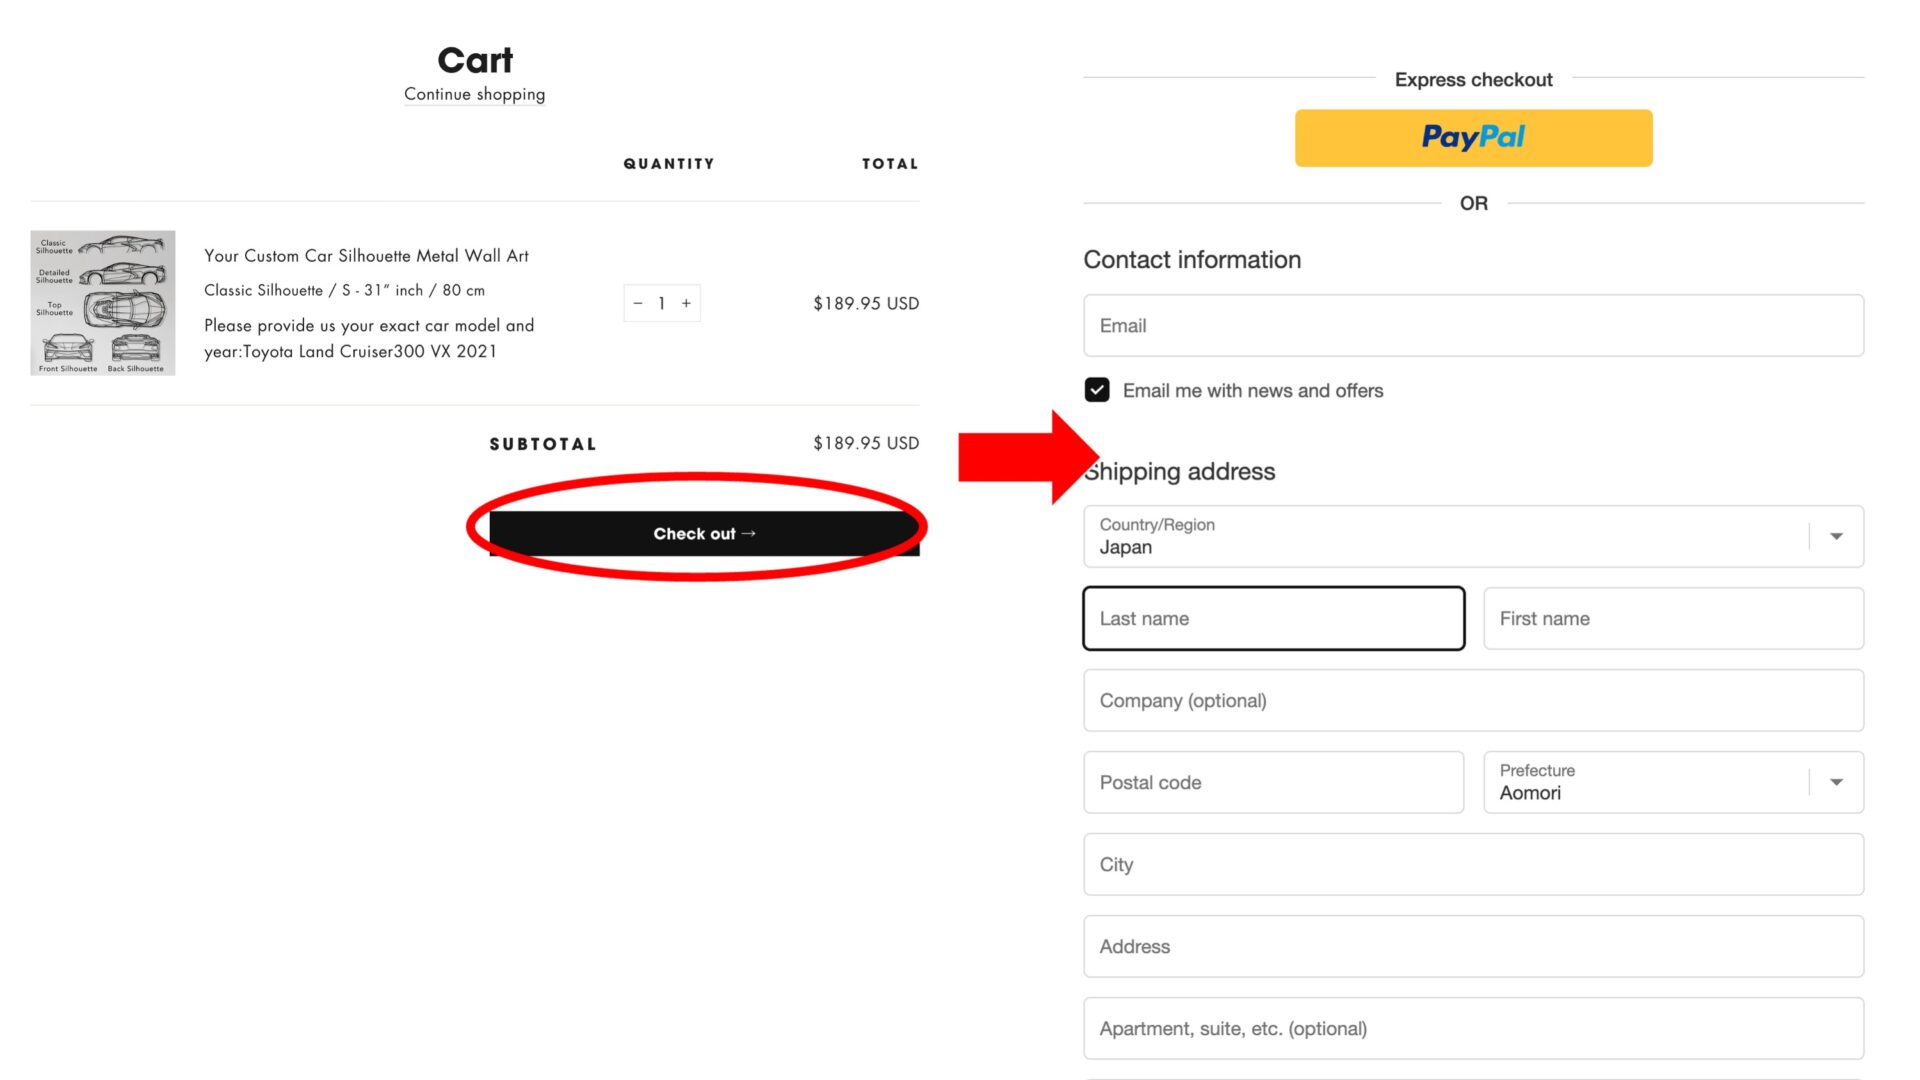The height and width of the screenshot is (1080, 1920).
Task: Open Your Custom Car Silhouette product title
Action: (x=366, y=256)
